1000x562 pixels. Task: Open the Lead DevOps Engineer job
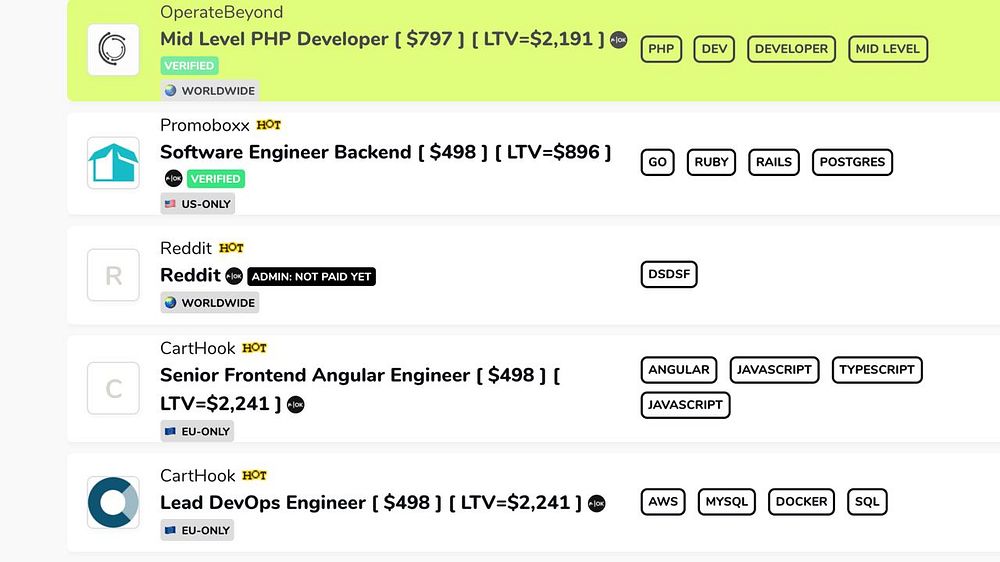(x=371, y=503)
